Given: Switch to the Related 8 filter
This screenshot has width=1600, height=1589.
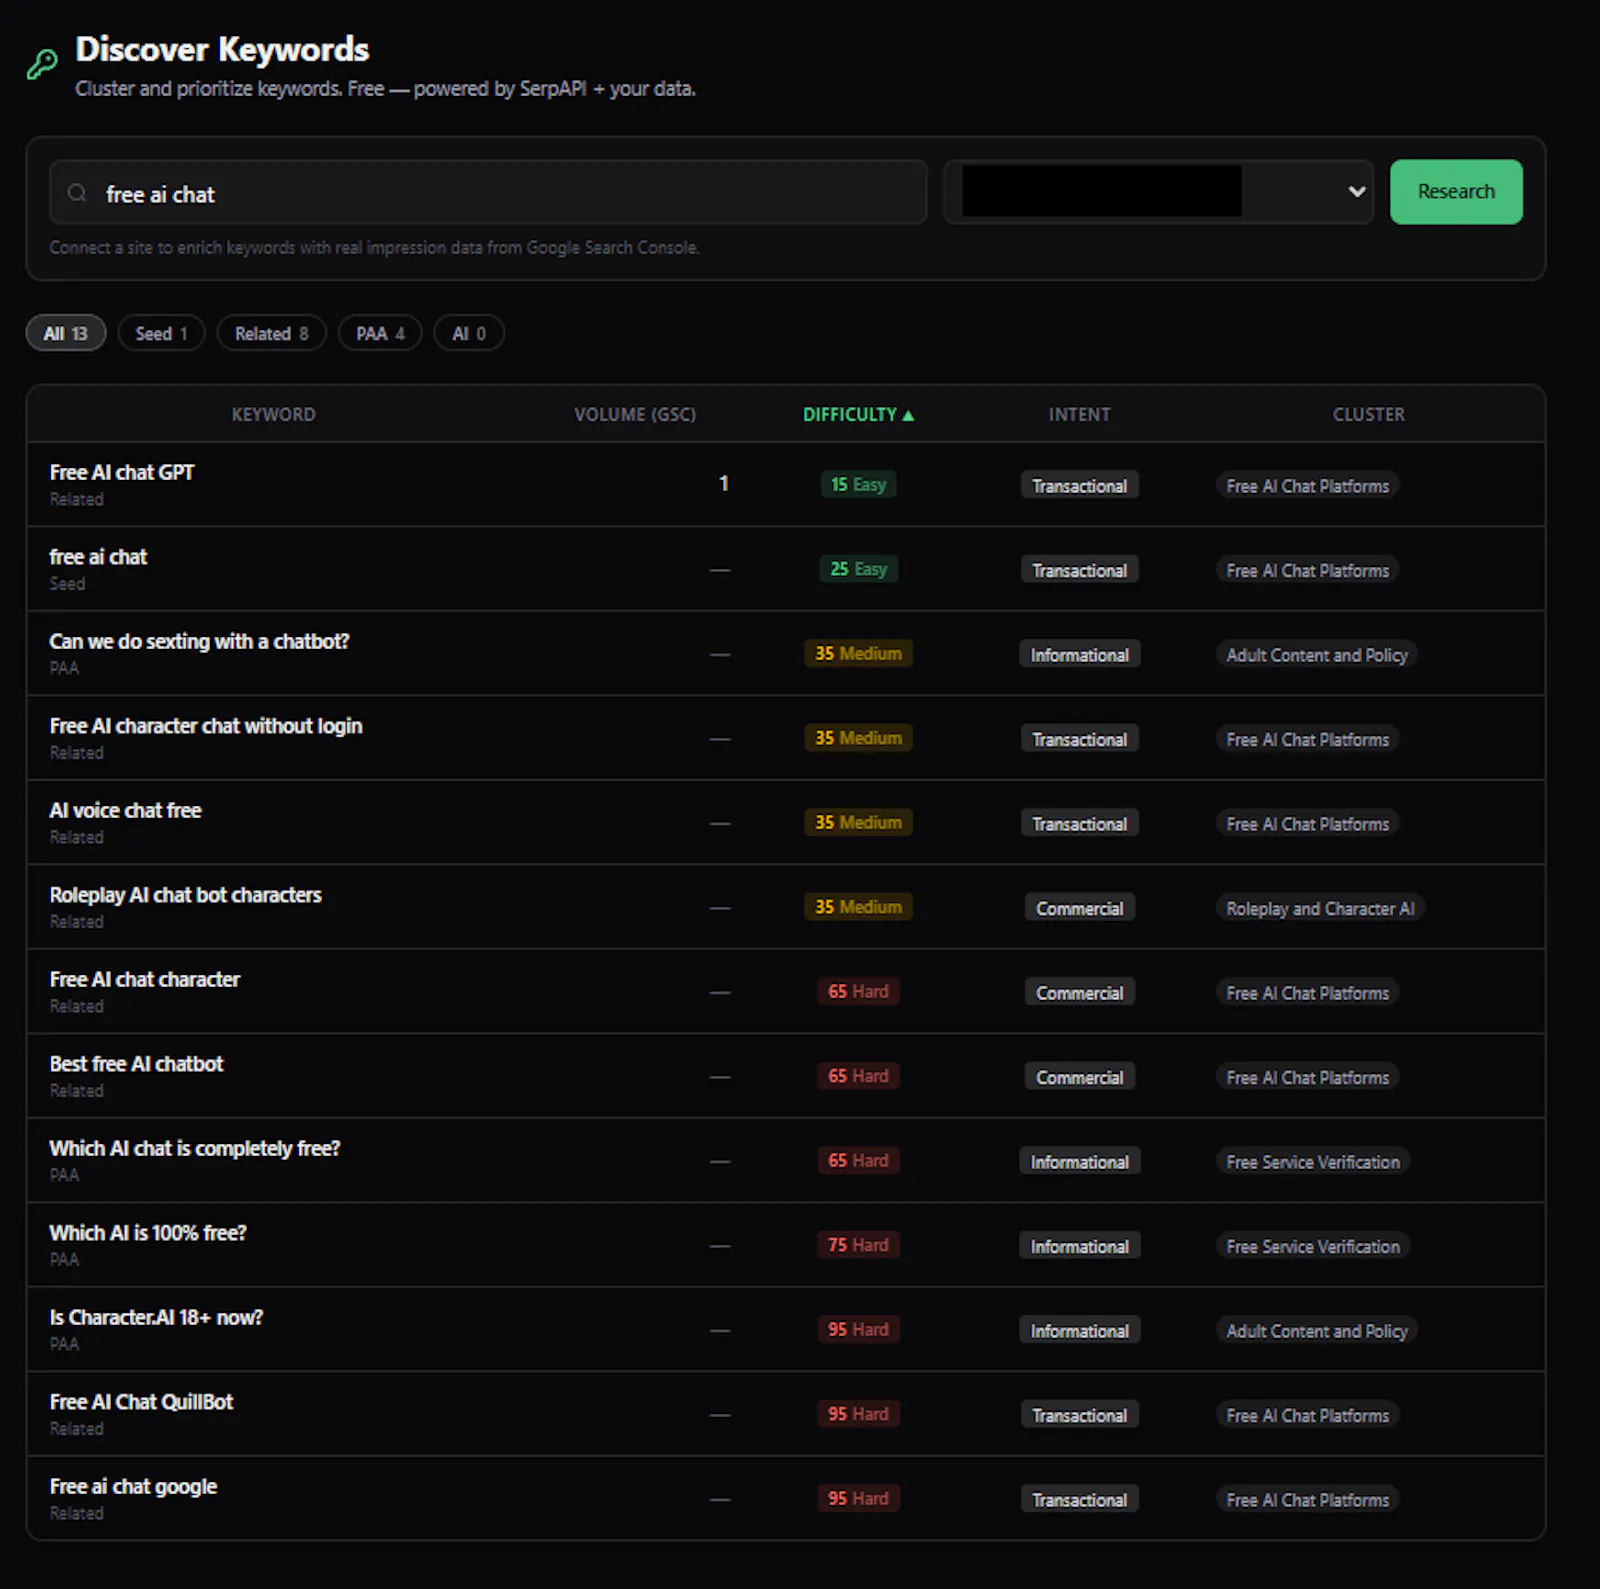Looking at the screenshot, I should (271, 333).
